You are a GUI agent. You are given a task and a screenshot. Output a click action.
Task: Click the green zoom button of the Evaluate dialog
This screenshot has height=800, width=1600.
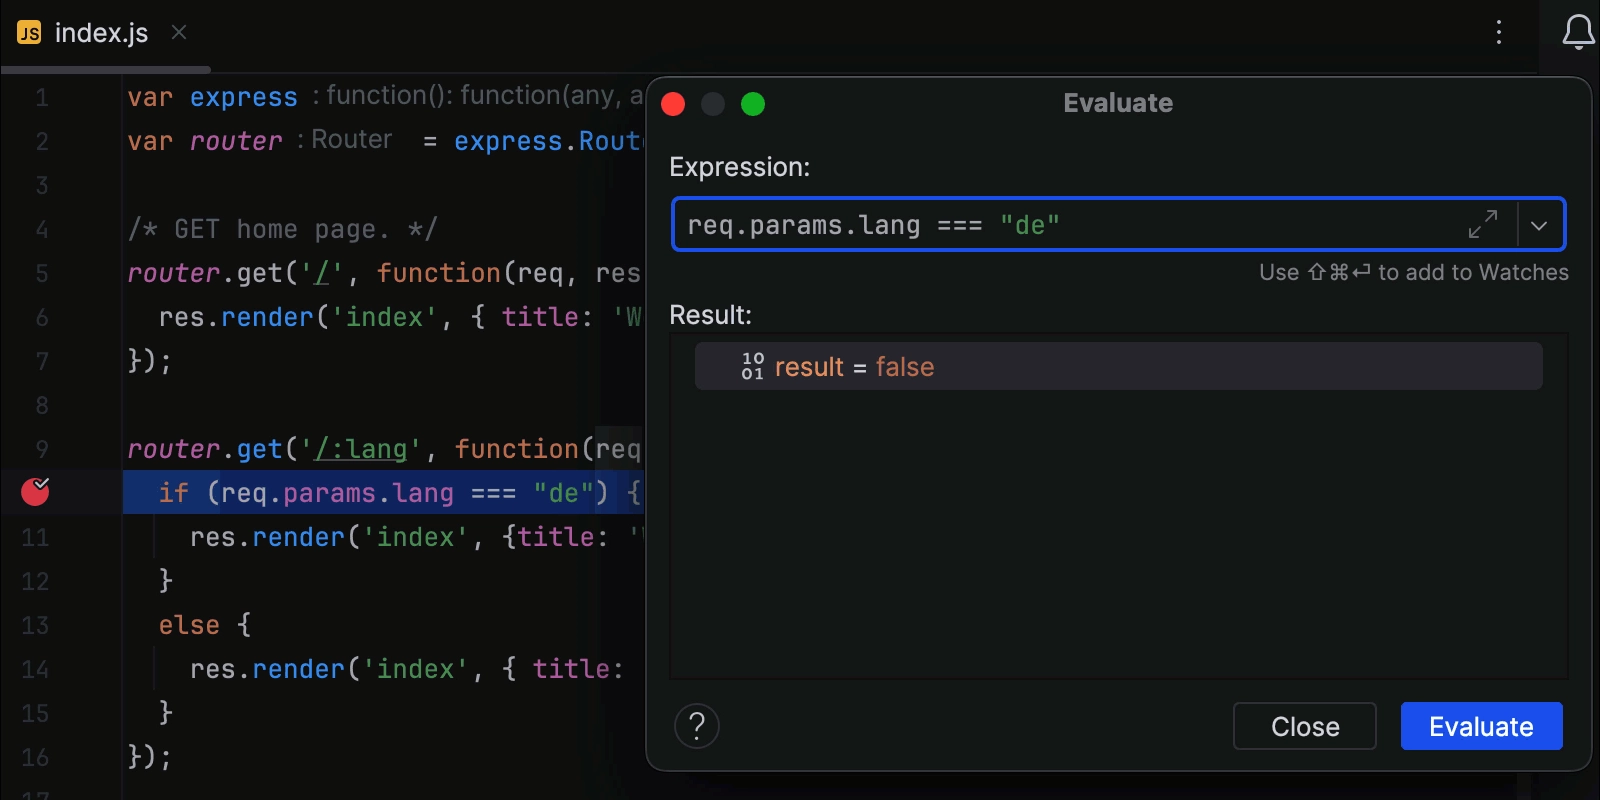pos(753,104)
